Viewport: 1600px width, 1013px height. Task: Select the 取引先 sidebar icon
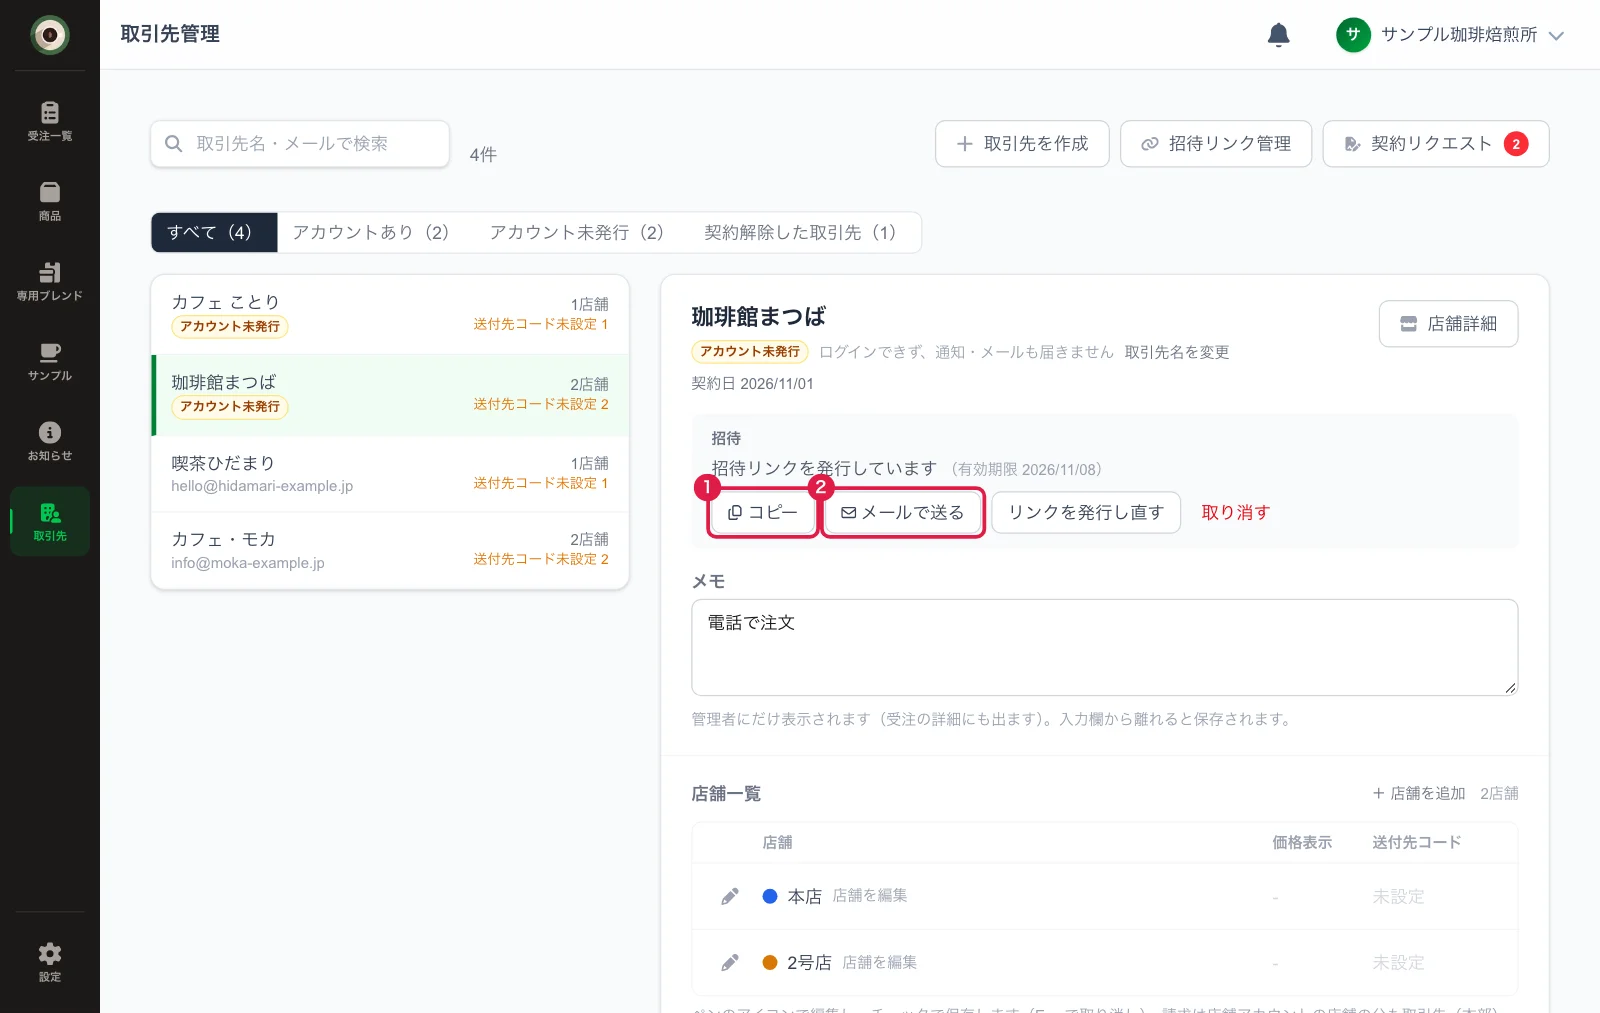pyautogui.click(x=49, y=521)
